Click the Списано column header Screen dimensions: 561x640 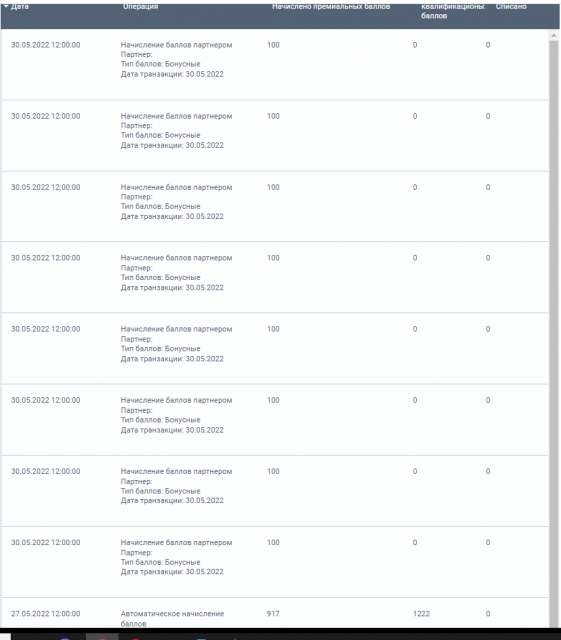pos(511,6)
